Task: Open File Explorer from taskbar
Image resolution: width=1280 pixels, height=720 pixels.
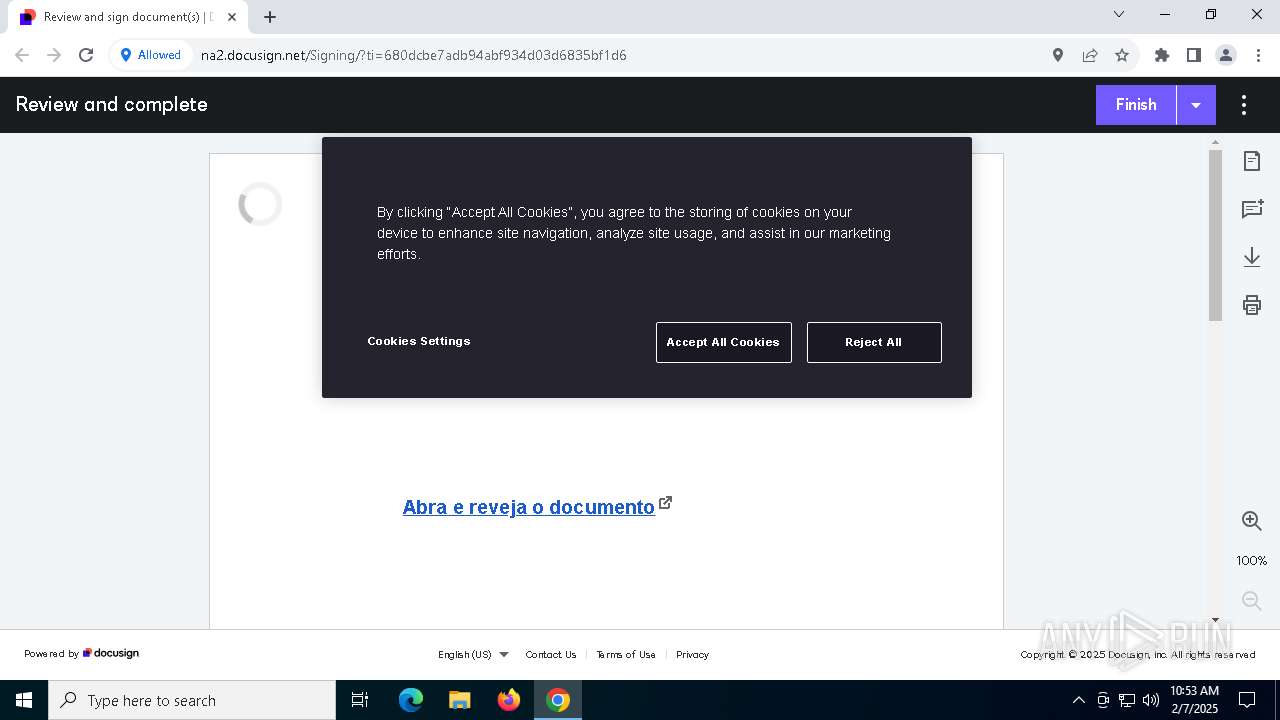Action: [460, 700]
